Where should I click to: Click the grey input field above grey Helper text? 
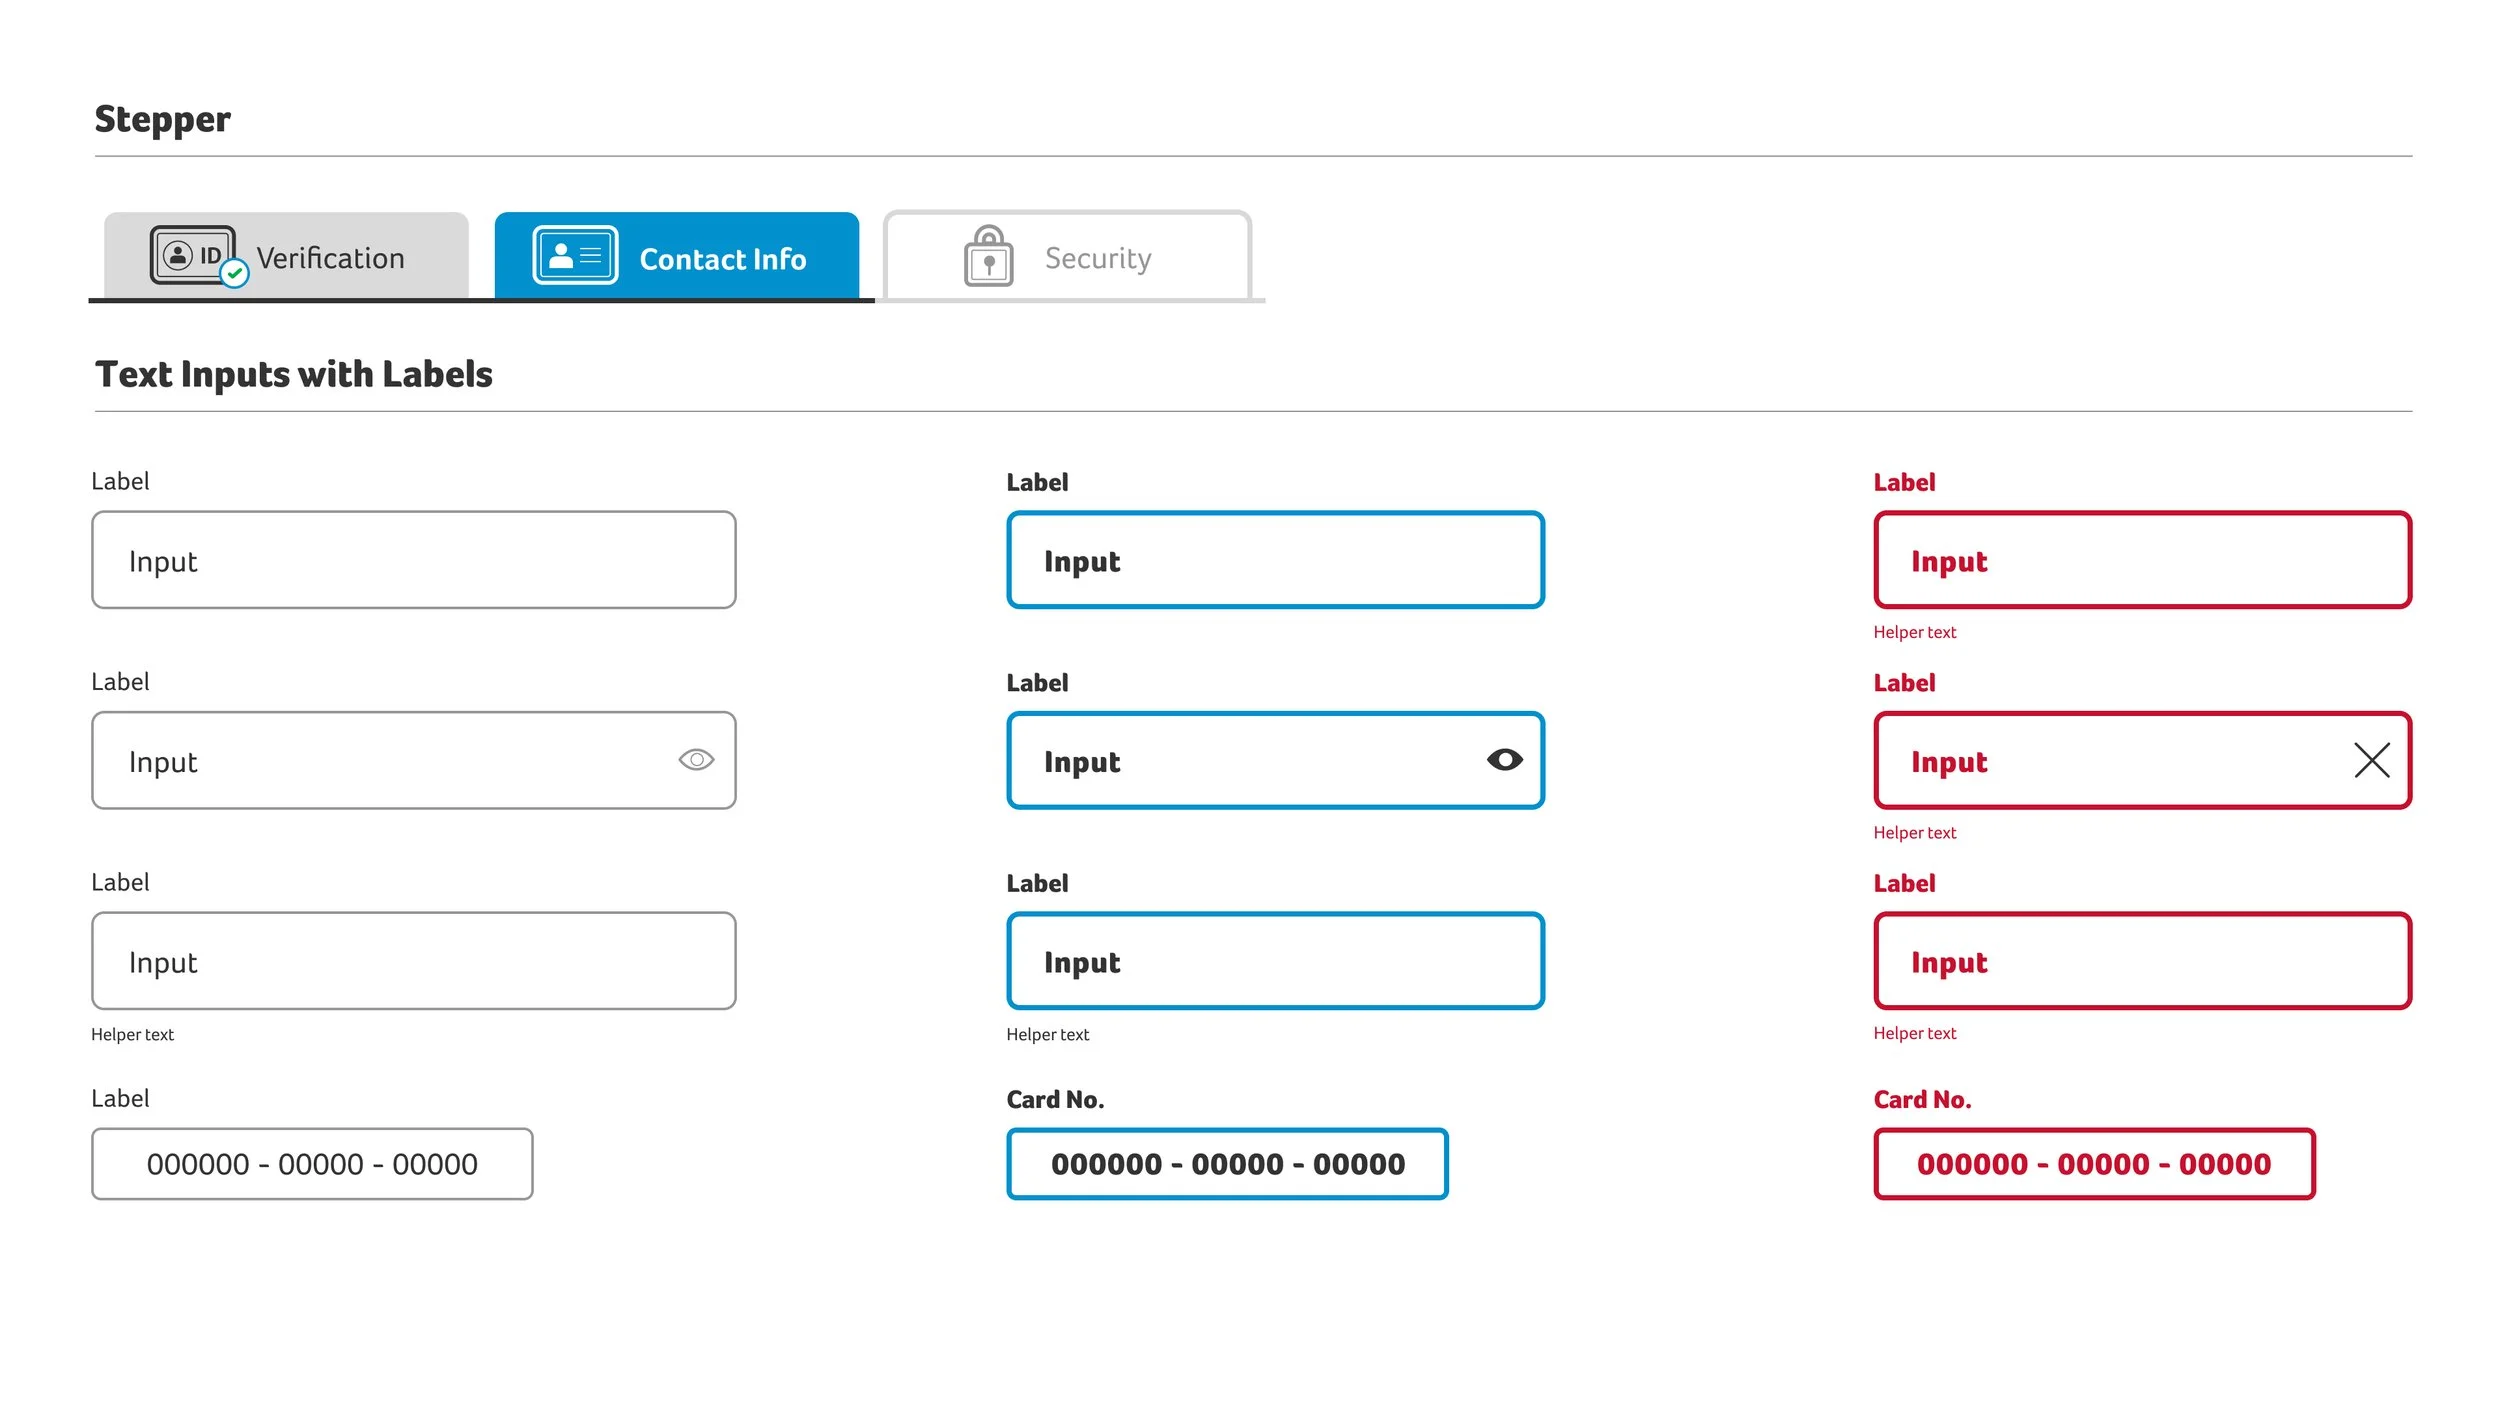[414, 961]
